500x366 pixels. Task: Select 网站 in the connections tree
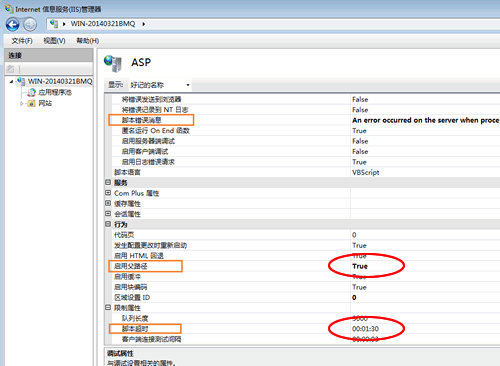pos(45,103)
